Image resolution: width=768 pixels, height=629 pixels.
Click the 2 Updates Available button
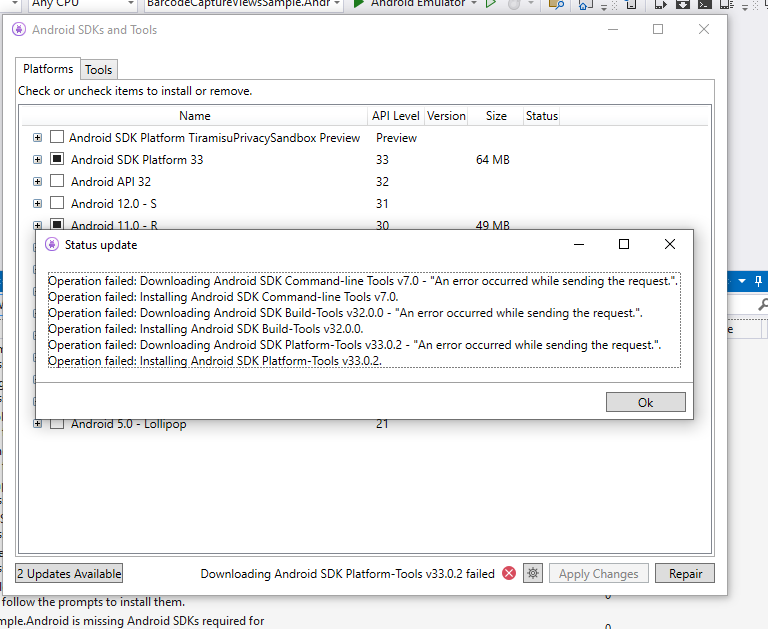69,574
